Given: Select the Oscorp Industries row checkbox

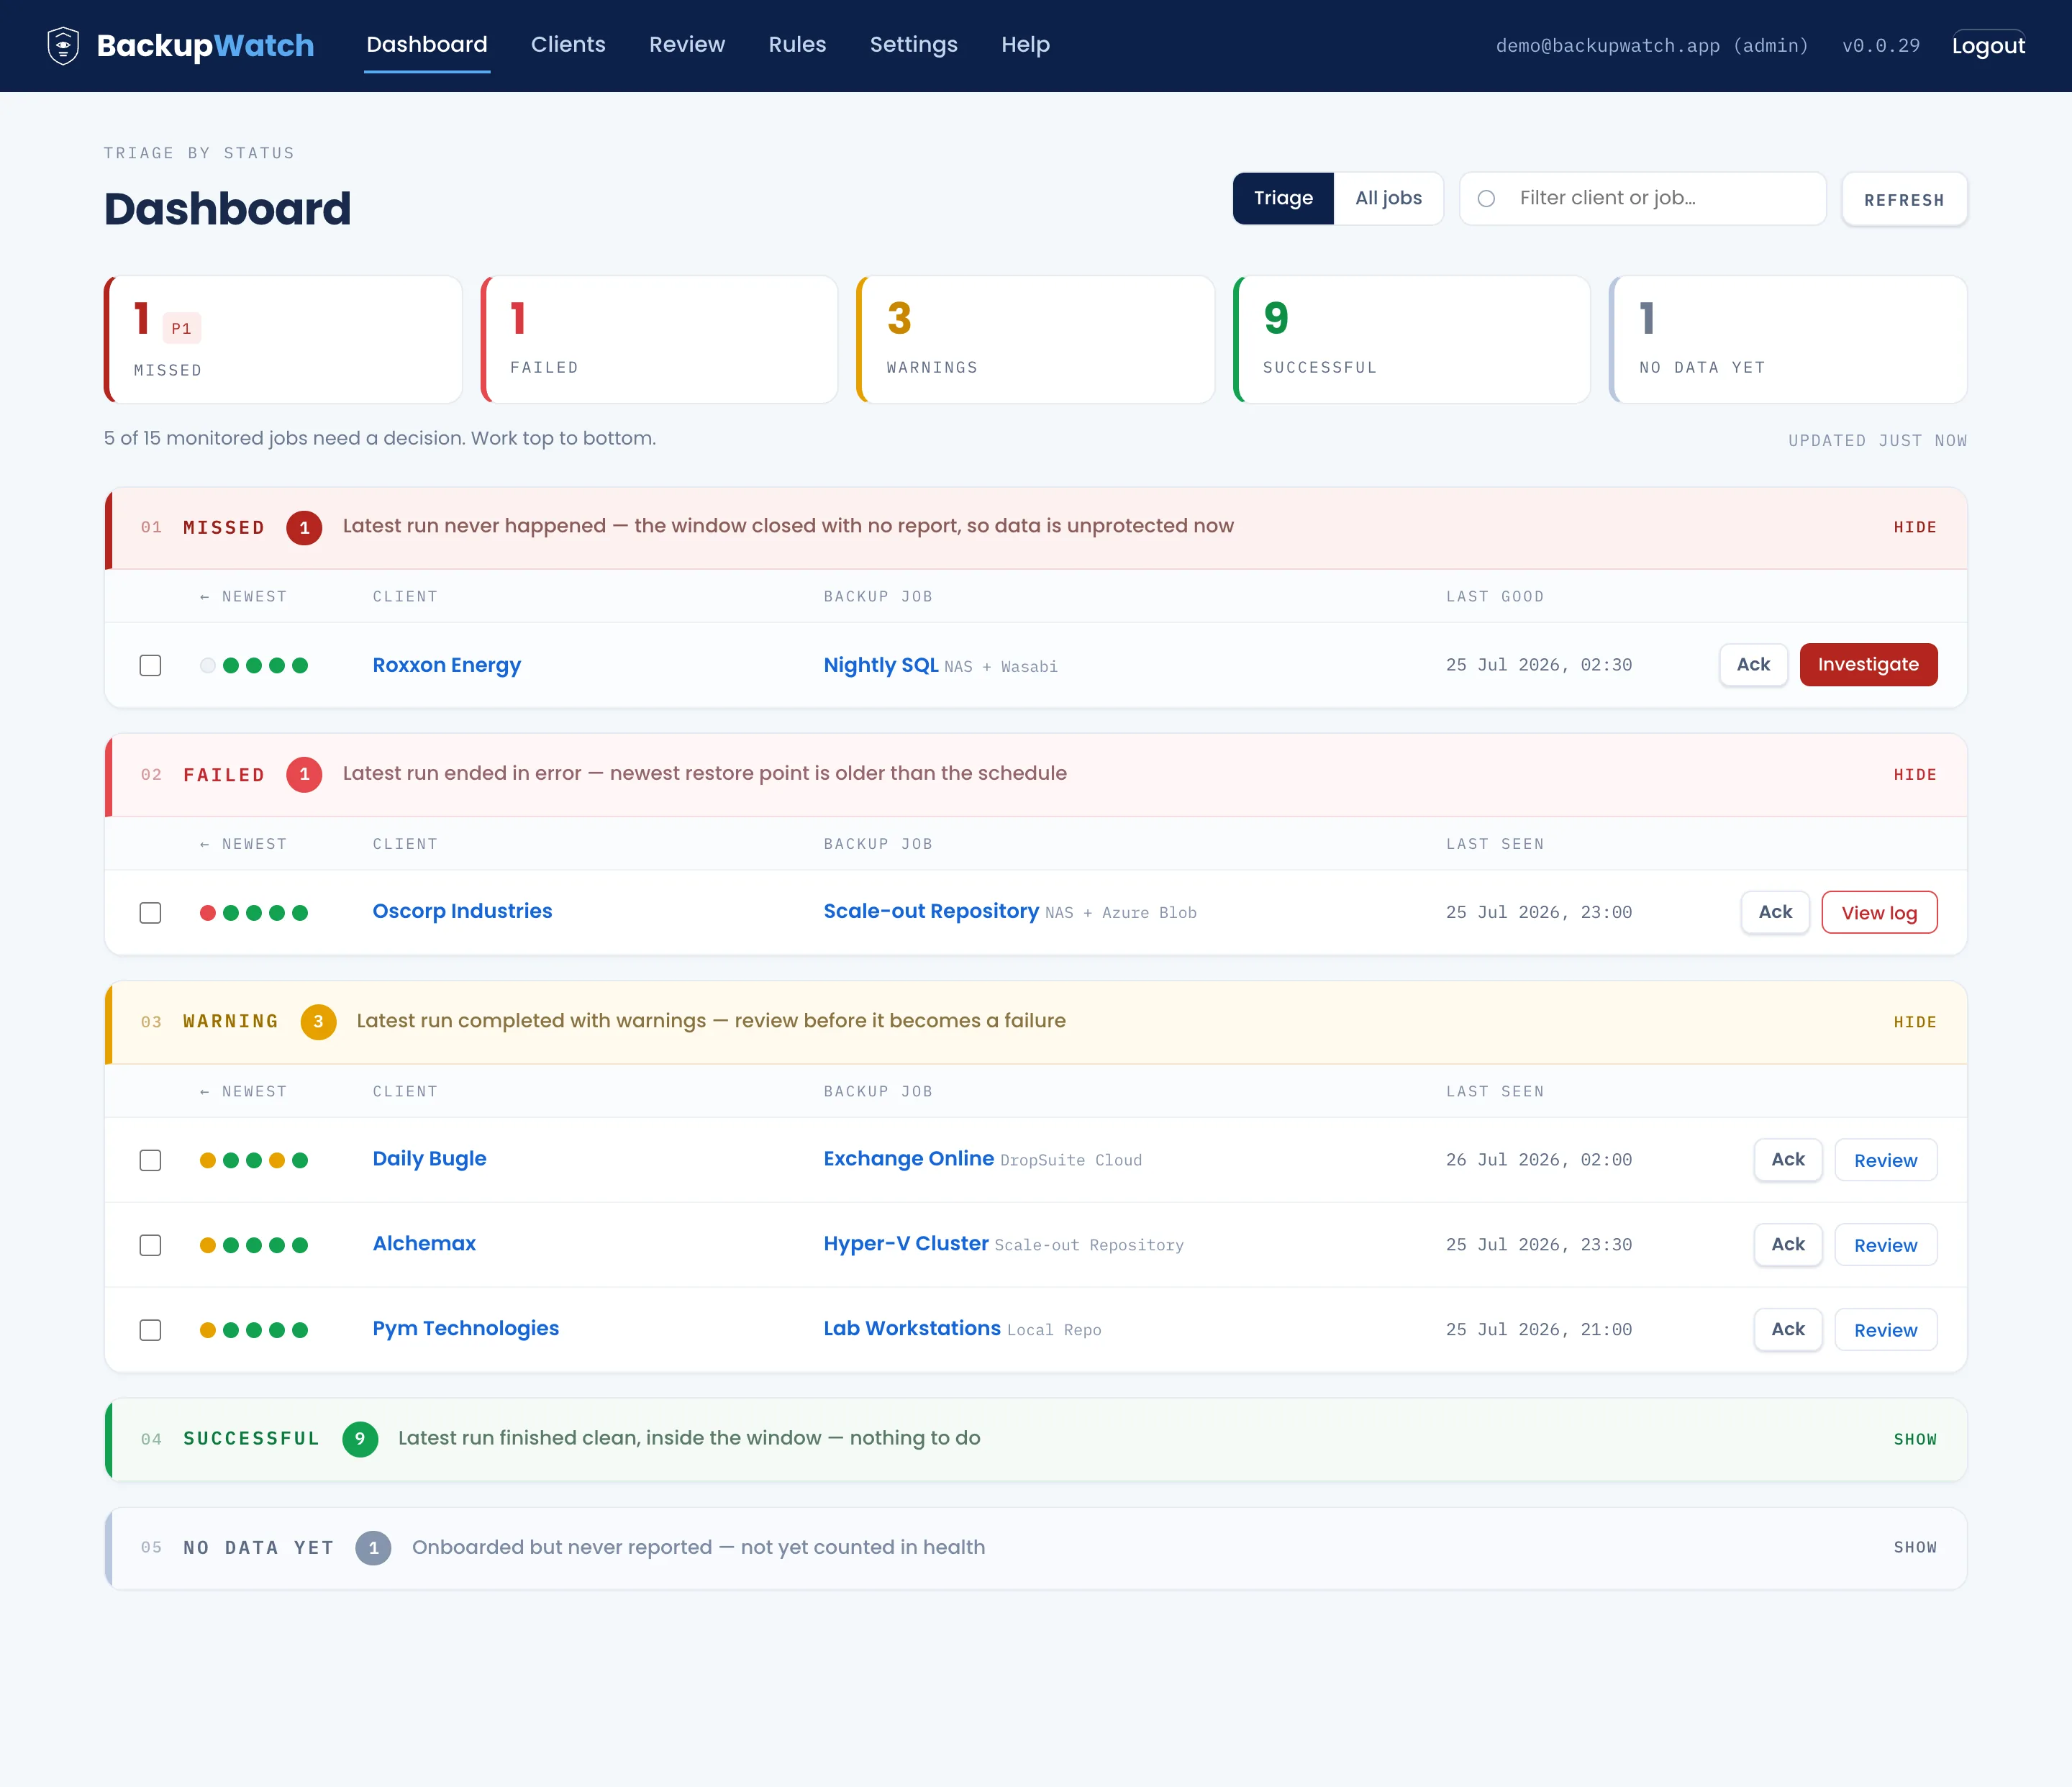Looking at the screenshot, I should pos(150,912).
